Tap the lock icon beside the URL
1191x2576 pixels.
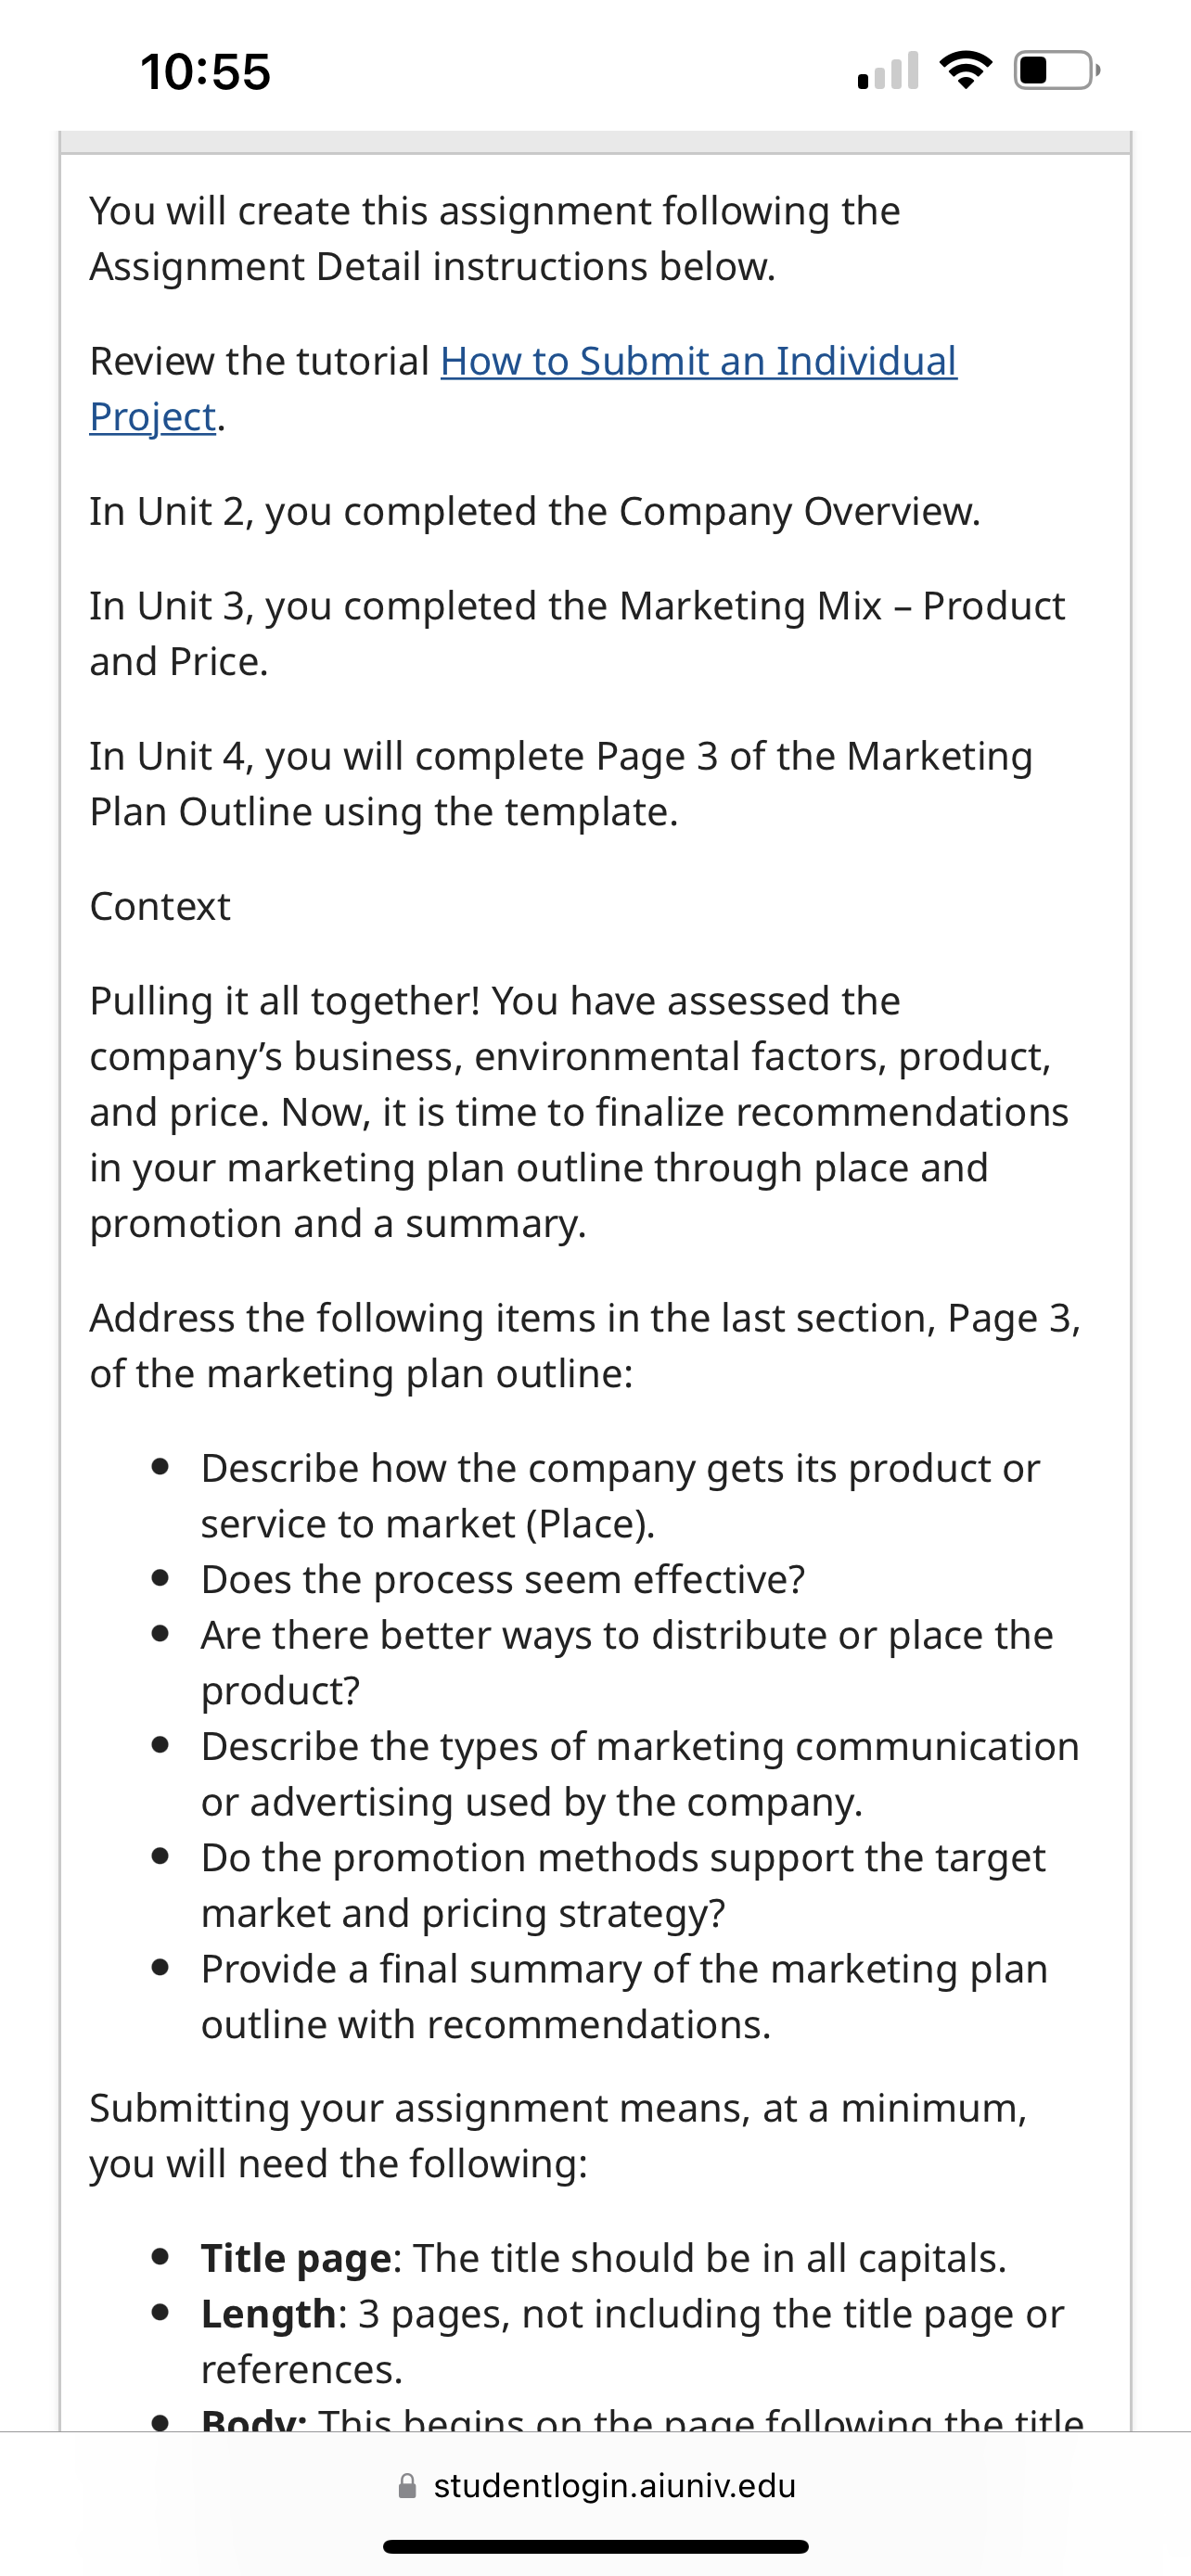tap(407, 2486)
